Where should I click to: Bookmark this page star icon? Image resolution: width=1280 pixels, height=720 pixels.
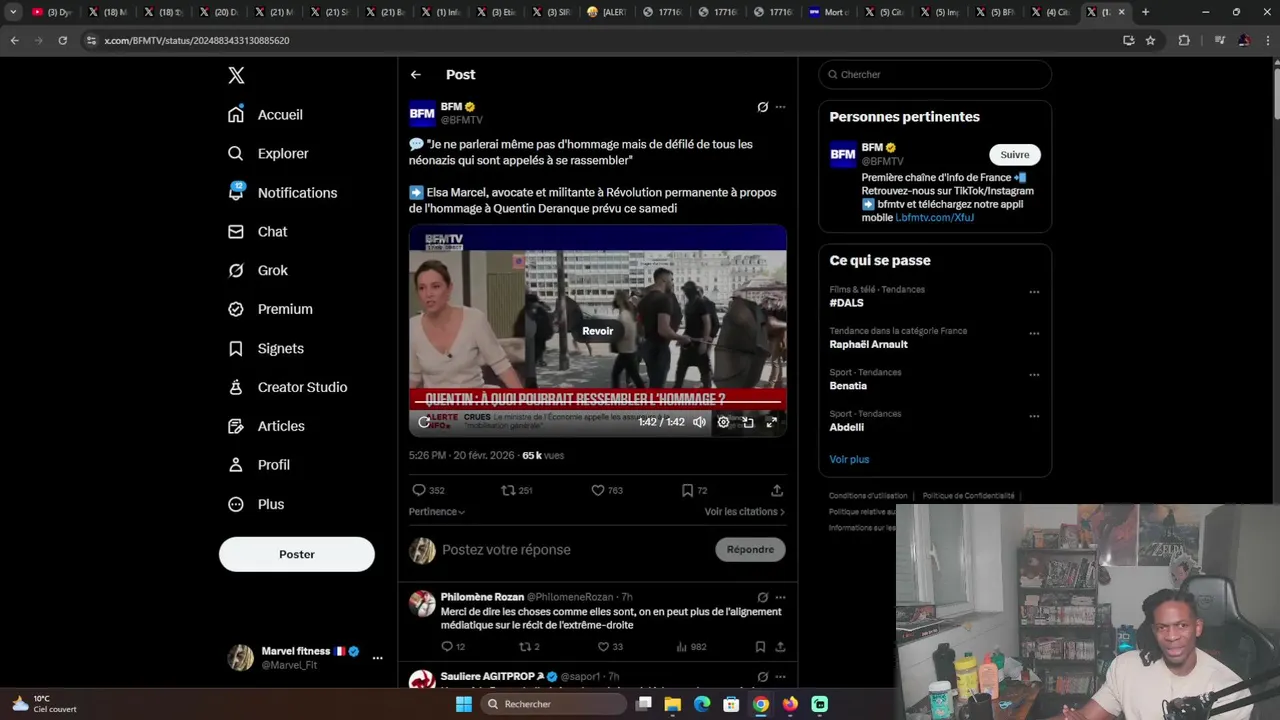click(1151, 40)
